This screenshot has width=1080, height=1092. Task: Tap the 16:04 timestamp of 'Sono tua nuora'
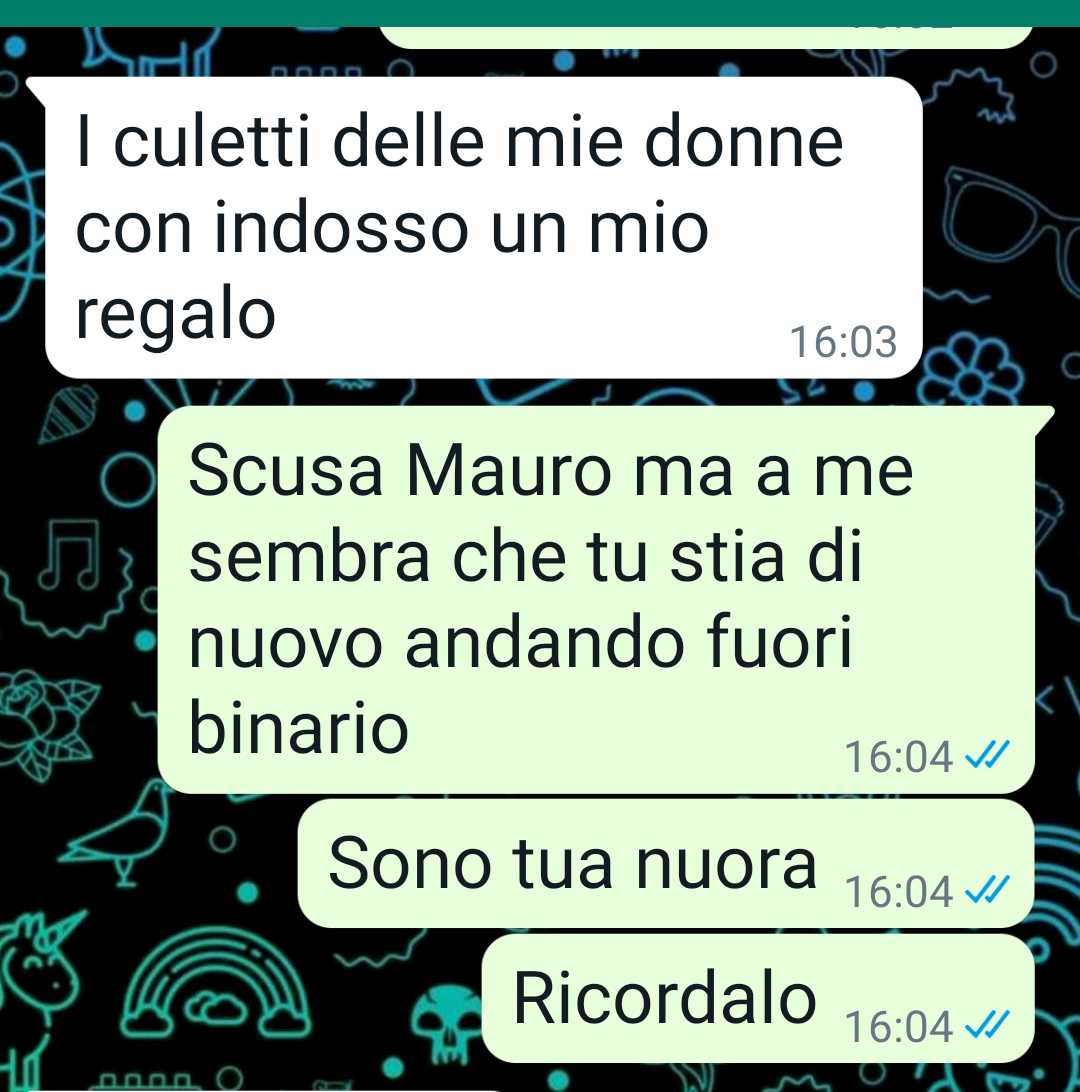pos(898,891)
